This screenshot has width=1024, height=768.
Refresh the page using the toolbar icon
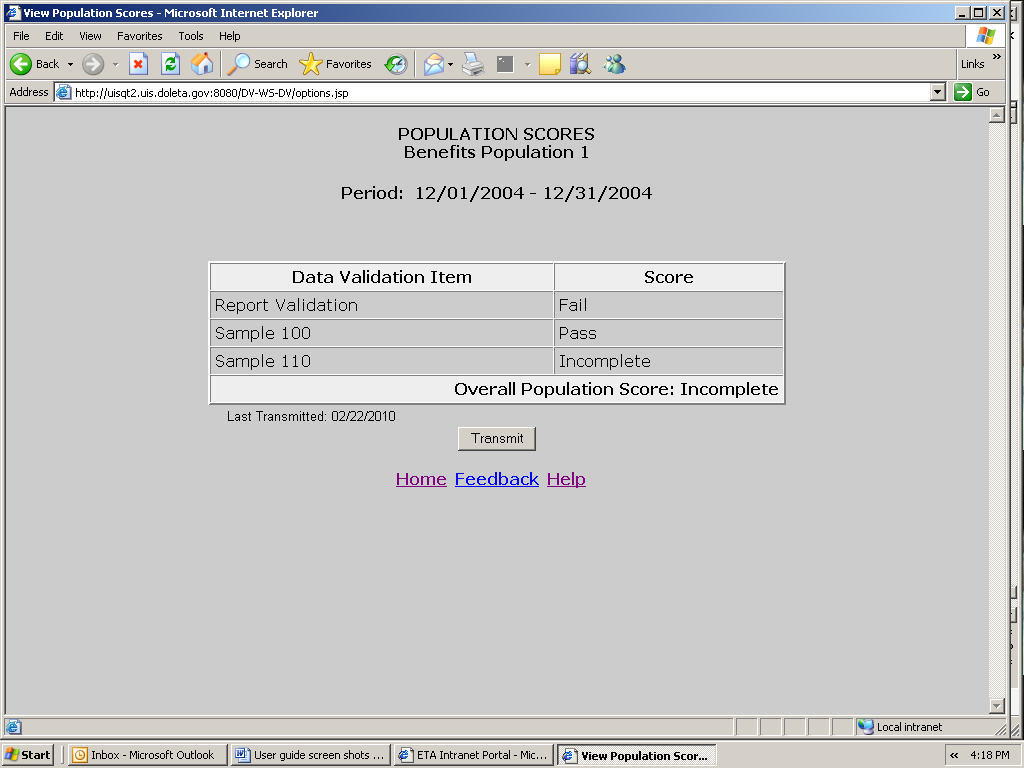click(x=170, y=64)
